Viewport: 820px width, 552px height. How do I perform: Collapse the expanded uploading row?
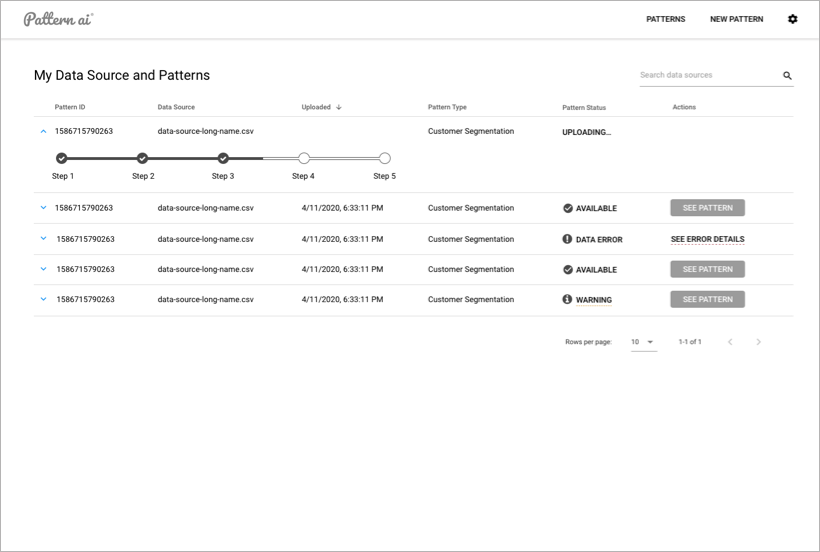click(x=43, y=131)
